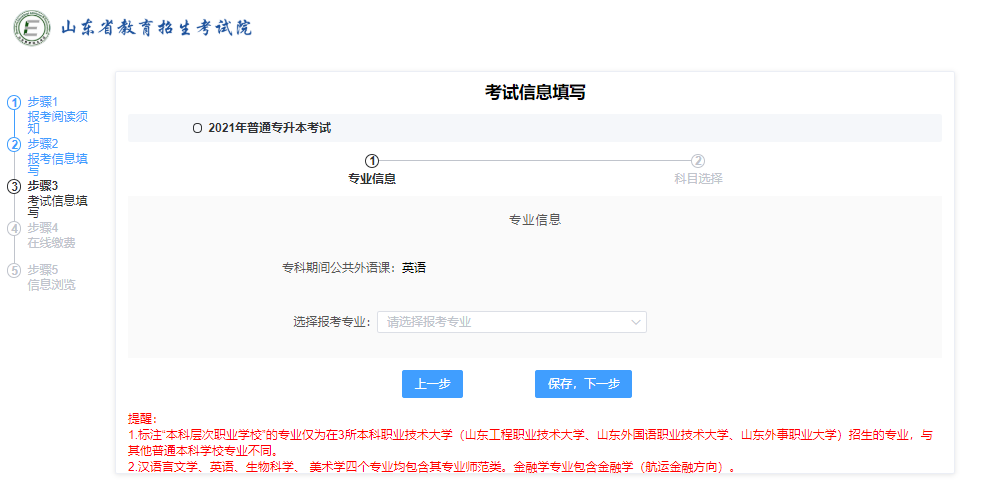
Task: Click the 上一步 button
Action: [x=432, y=384]
